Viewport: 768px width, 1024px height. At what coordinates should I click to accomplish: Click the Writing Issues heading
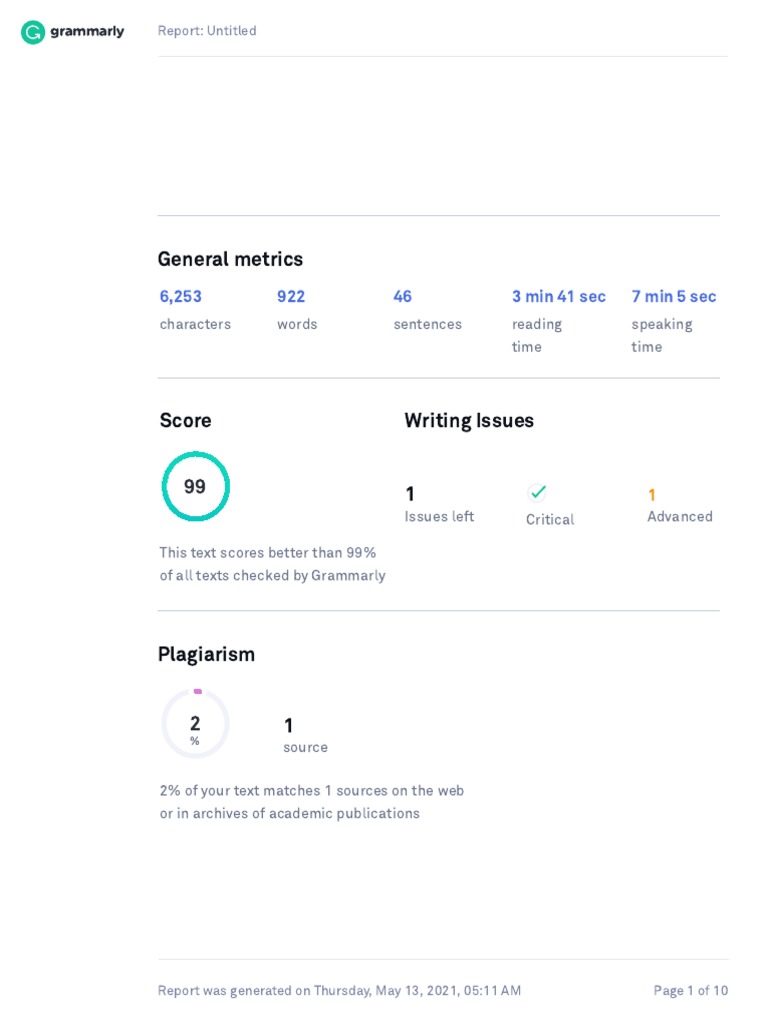pyautogui.click(x=469, y=421)
